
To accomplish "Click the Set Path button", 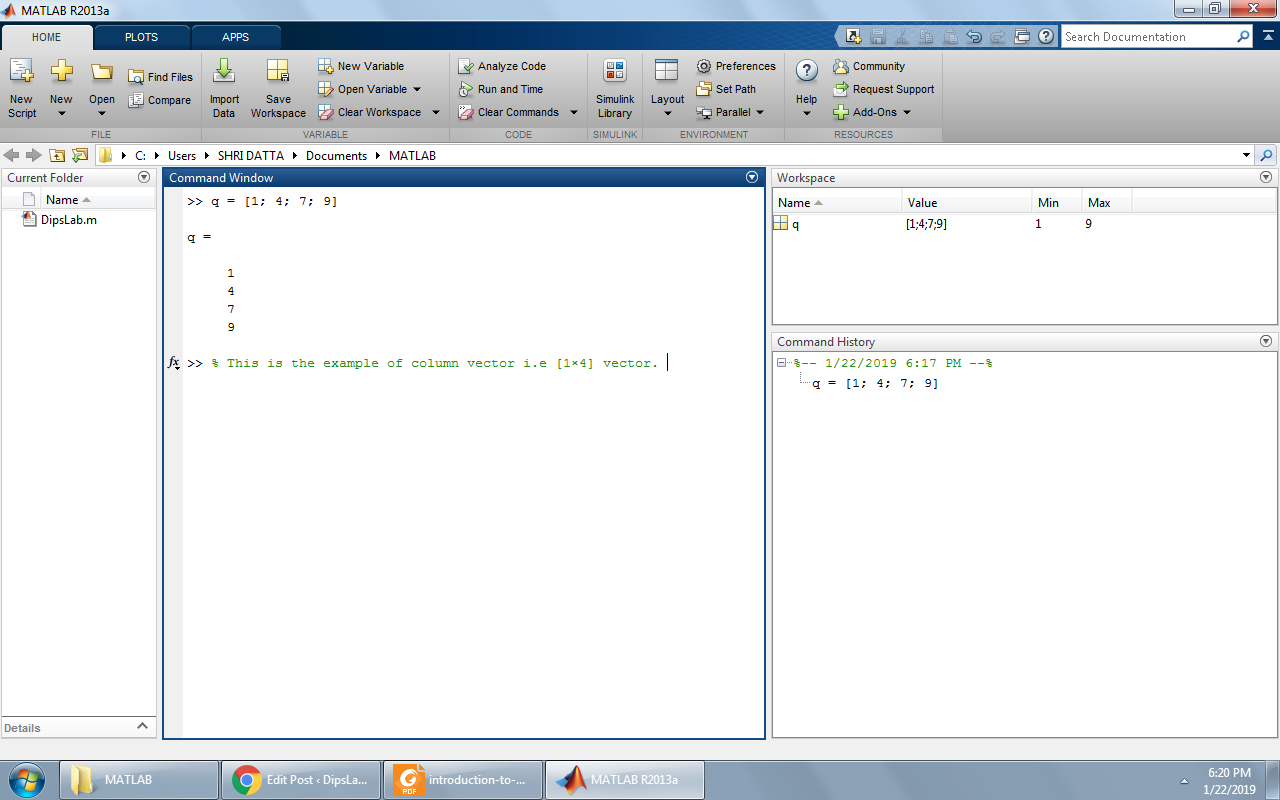I will coord(726,89).
